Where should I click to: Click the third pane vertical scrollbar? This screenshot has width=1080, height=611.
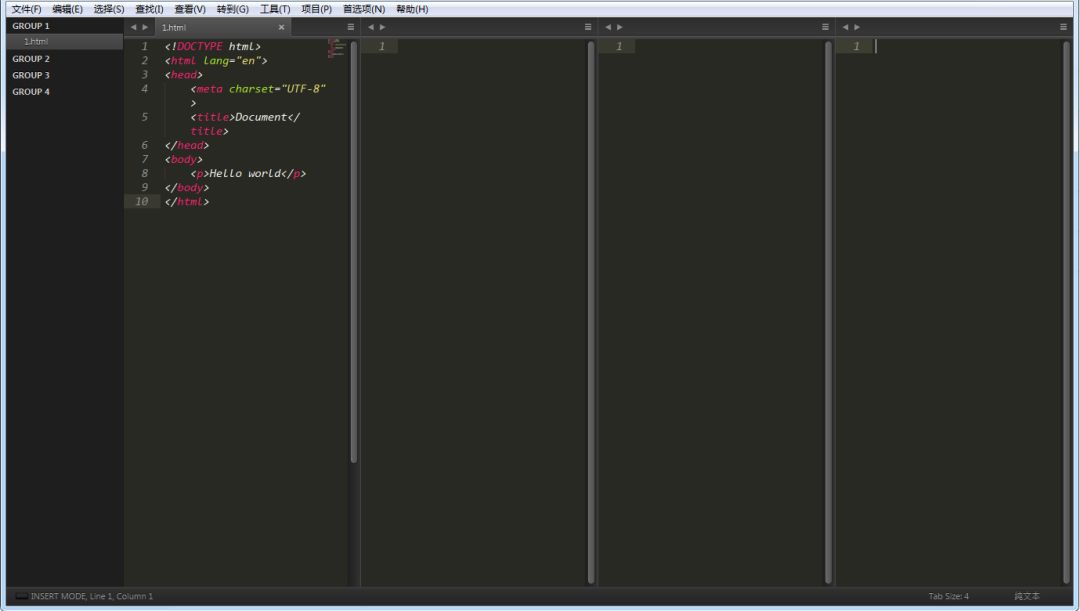pos(828,312)
